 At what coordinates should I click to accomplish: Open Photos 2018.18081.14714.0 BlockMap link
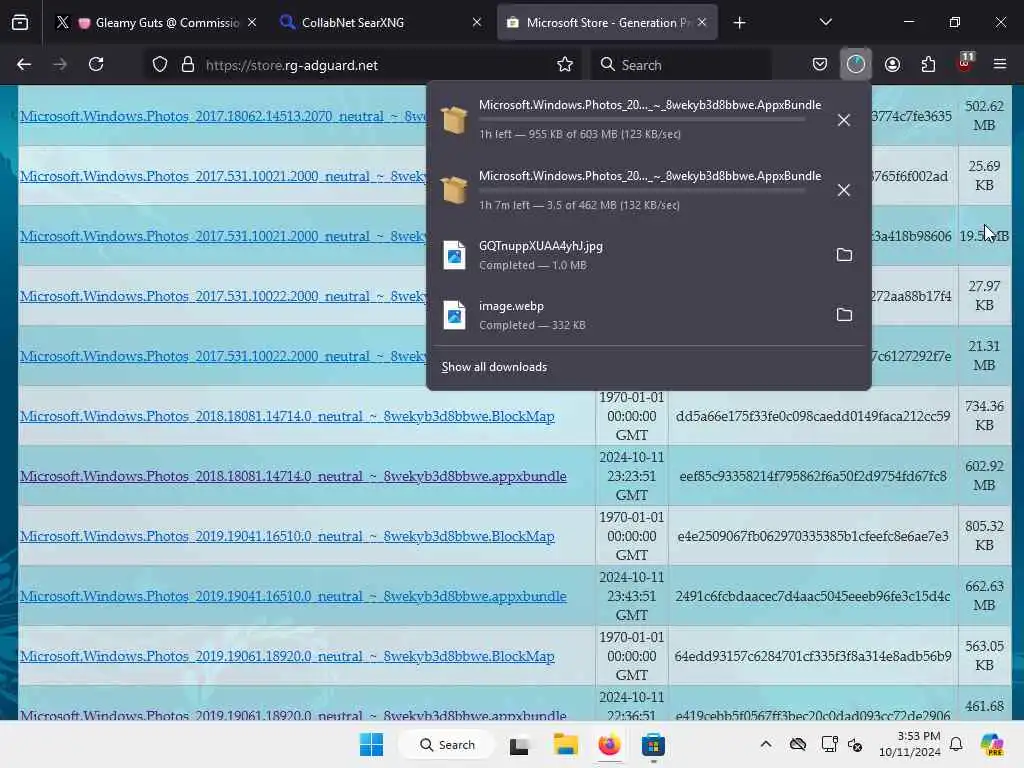pyautogui.click(x=287, y=417)
